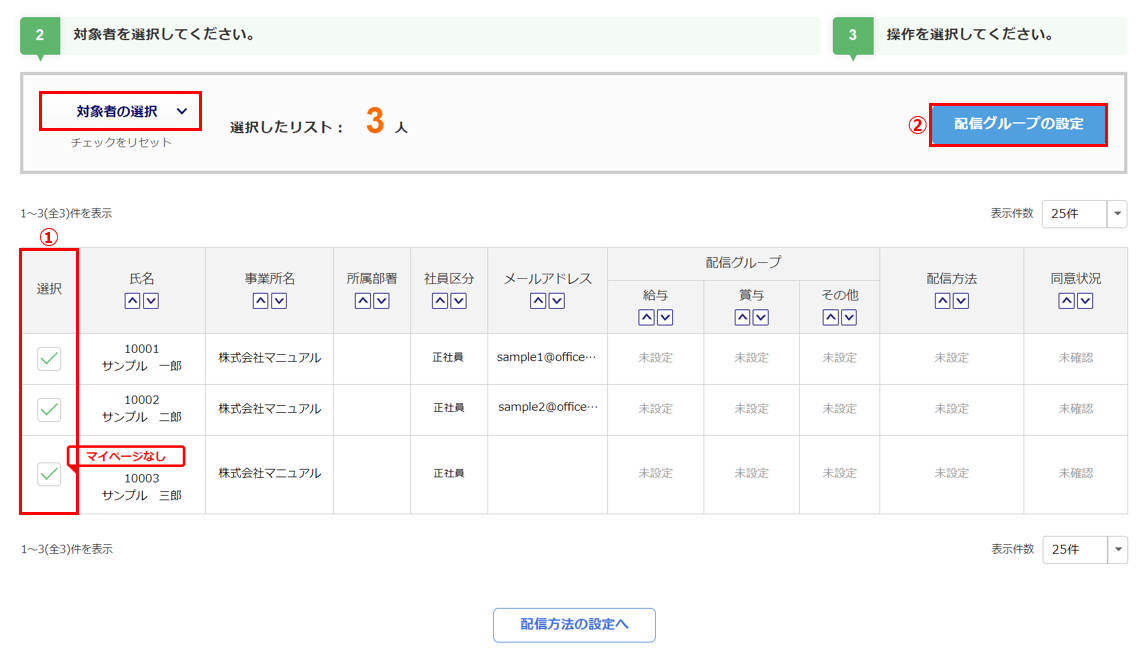
Task: Click the チェックをリセット link
Action: click(121, 143)
